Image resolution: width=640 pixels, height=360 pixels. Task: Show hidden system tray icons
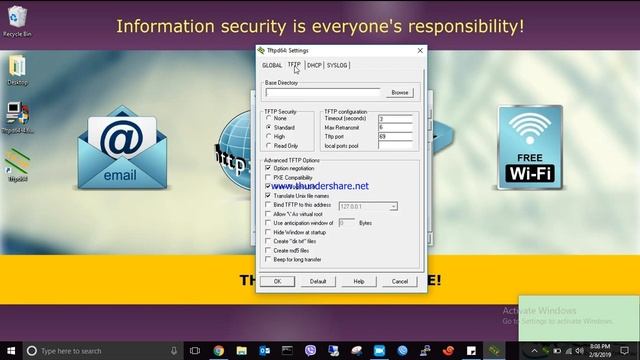coord(534,351)
